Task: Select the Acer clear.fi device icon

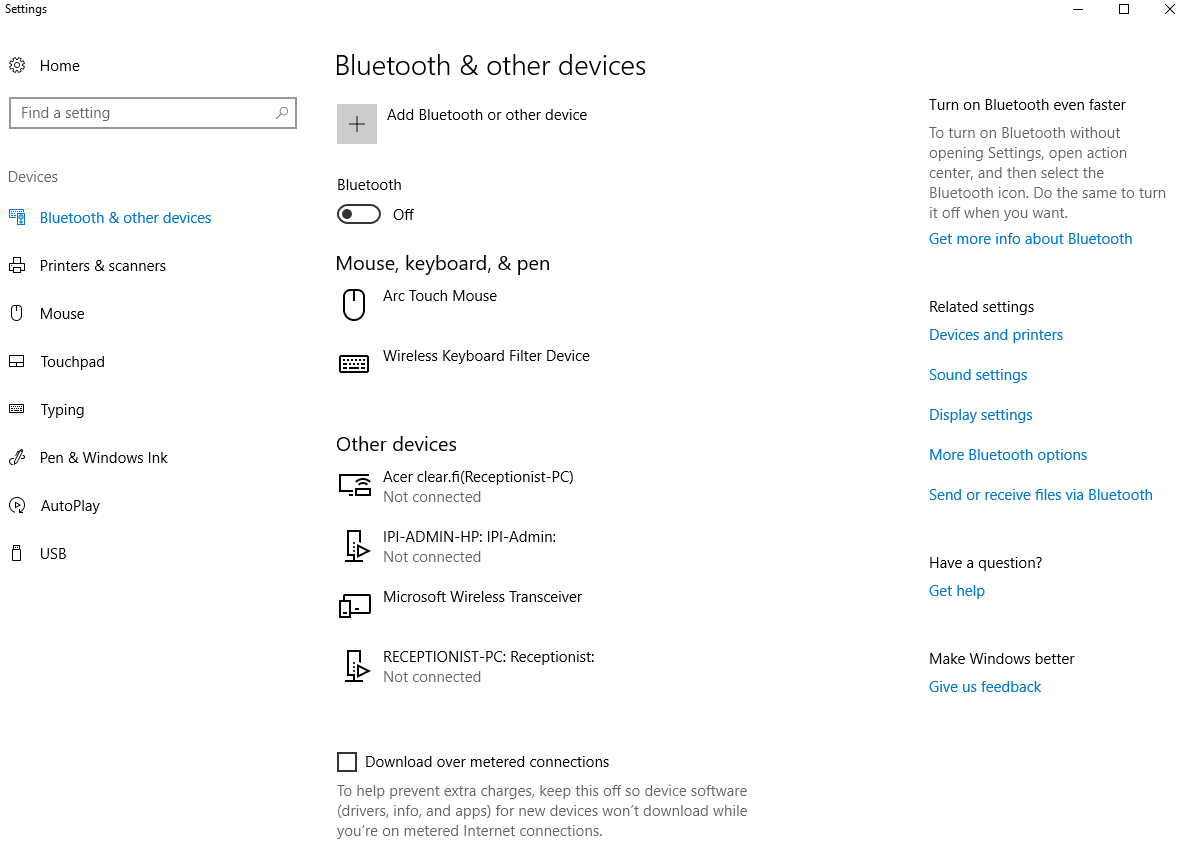Action: tap(355, 486)
